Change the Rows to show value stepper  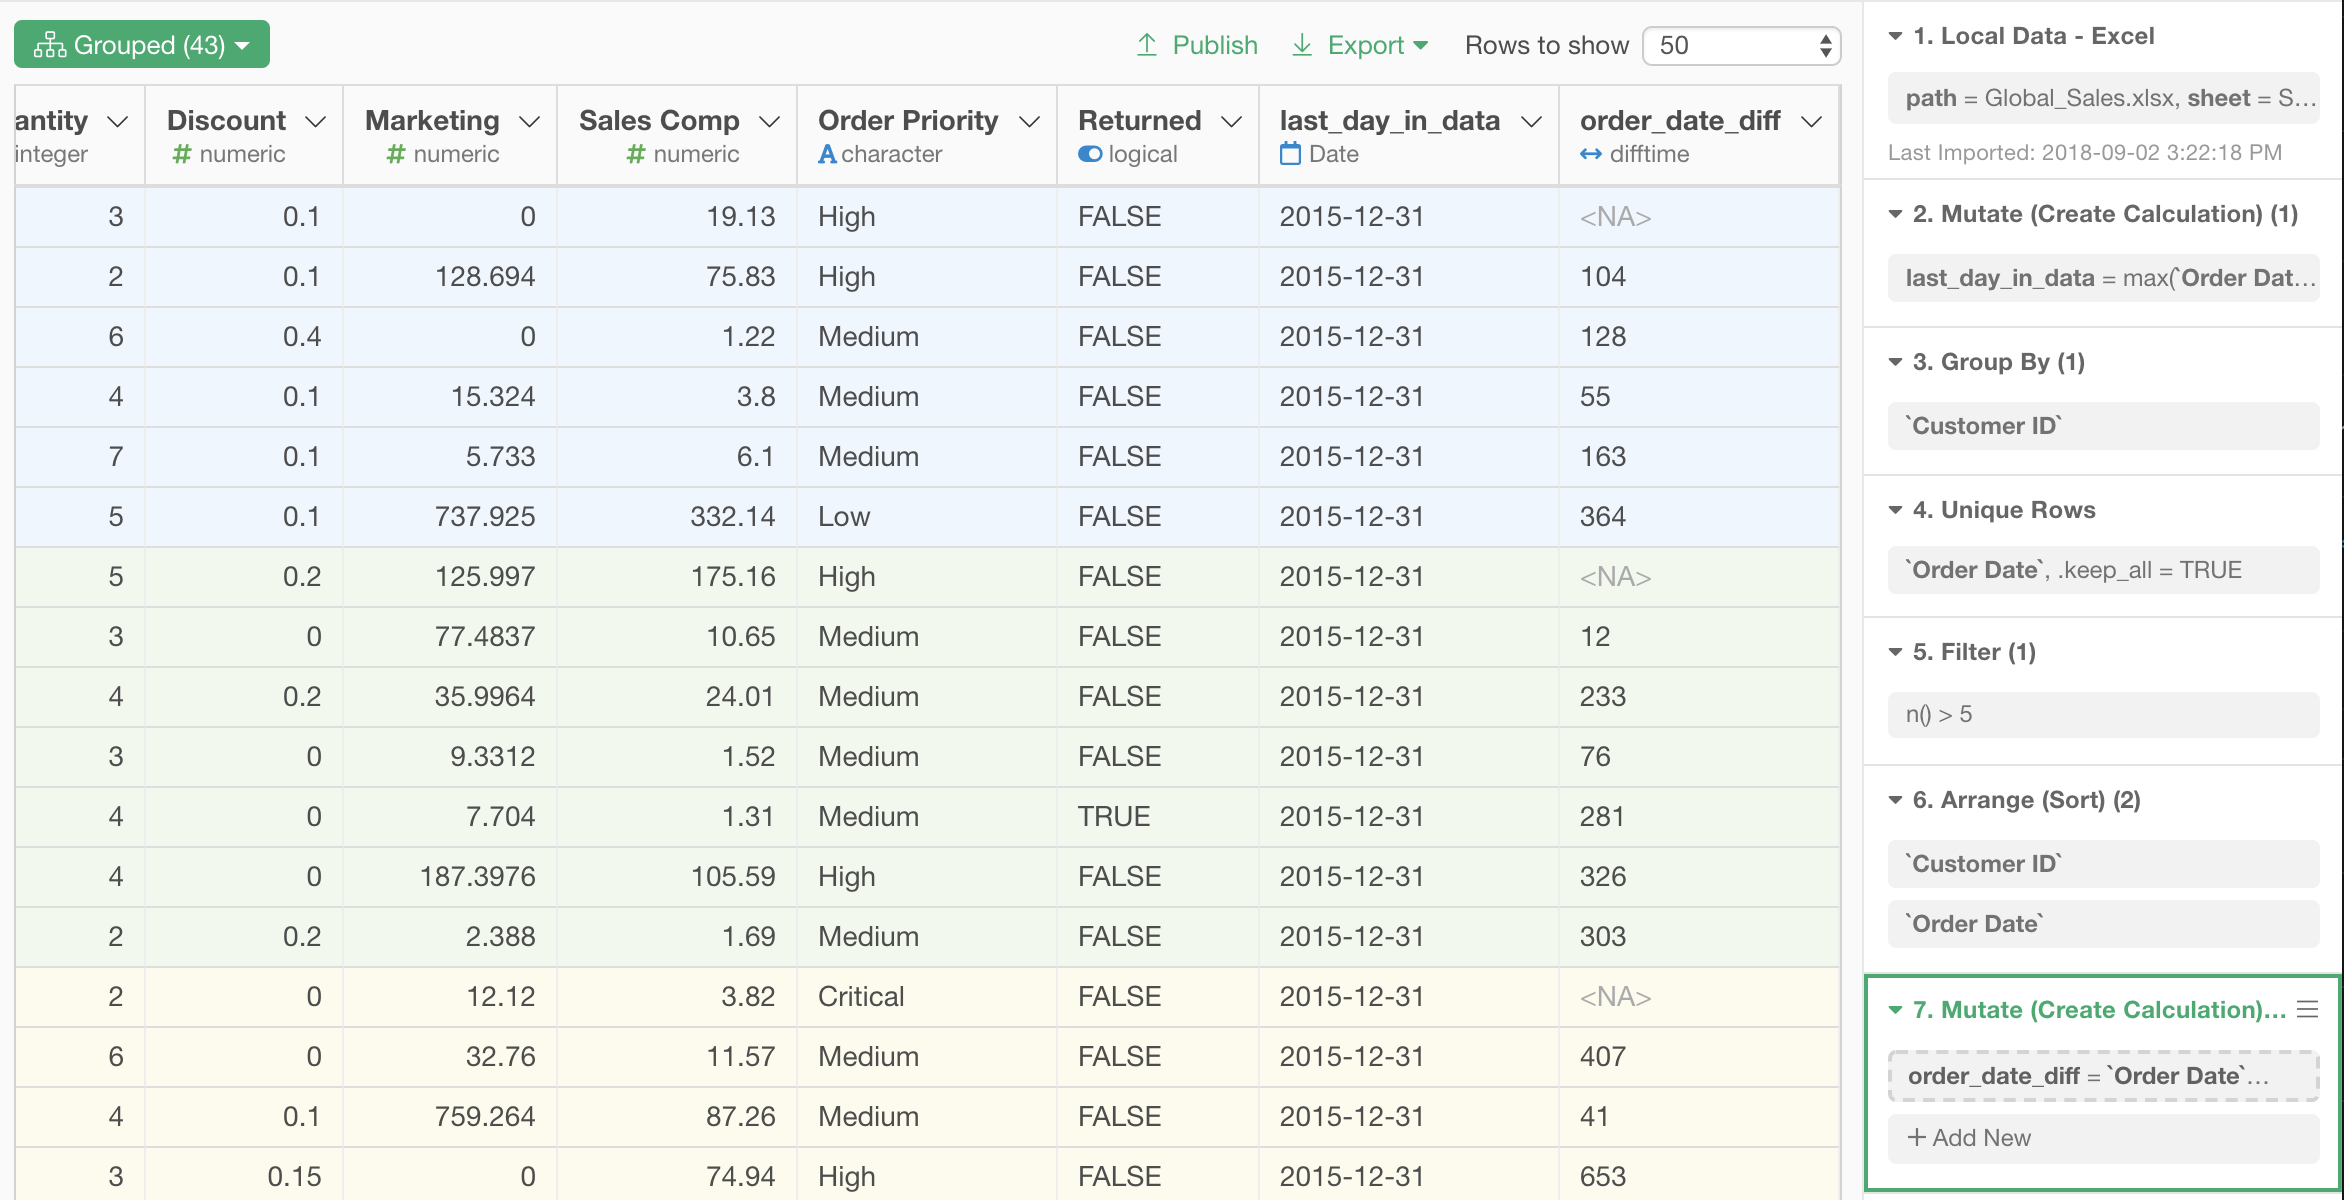tap(1826, 46)
